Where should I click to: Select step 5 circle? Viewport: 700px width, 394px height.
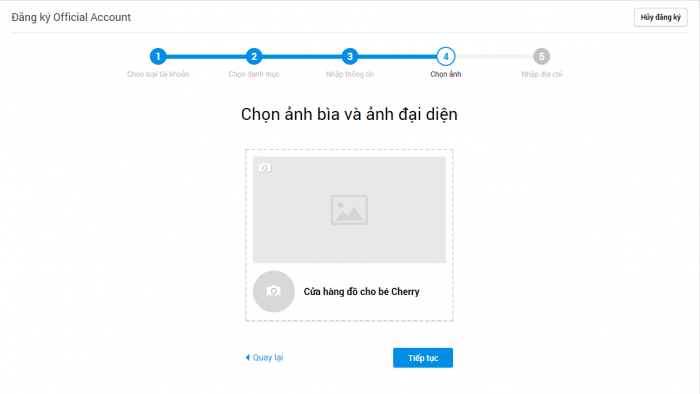[542, 57]
